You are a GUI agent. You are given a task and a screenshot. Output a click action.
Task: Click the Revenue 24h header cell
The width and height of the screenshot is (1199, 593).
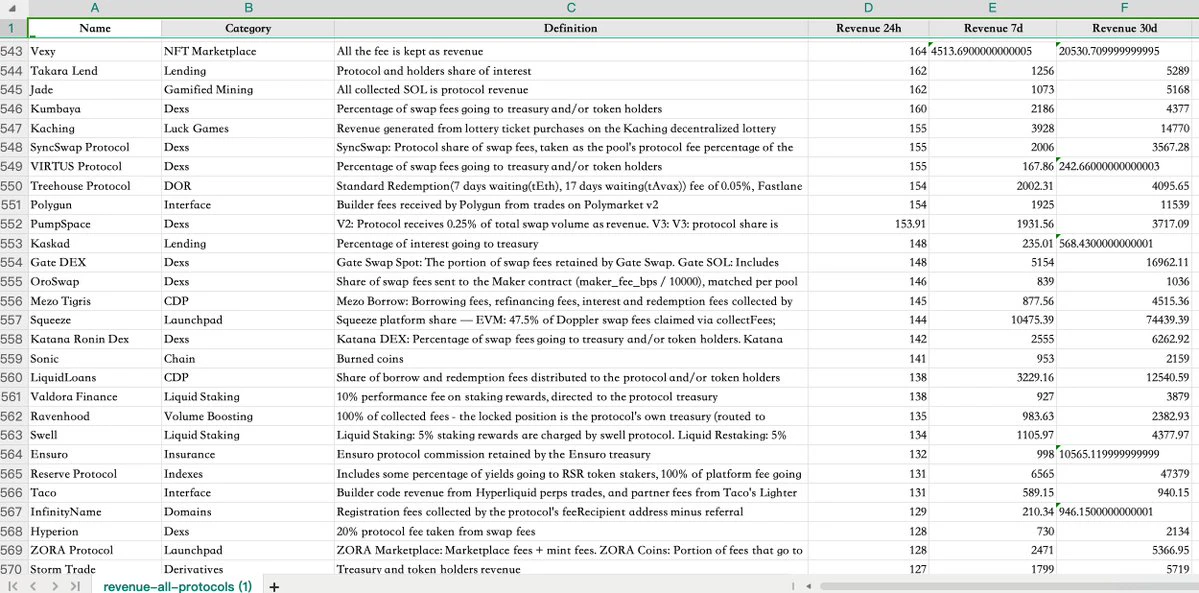pyautogui.click(x=868, y=28)
